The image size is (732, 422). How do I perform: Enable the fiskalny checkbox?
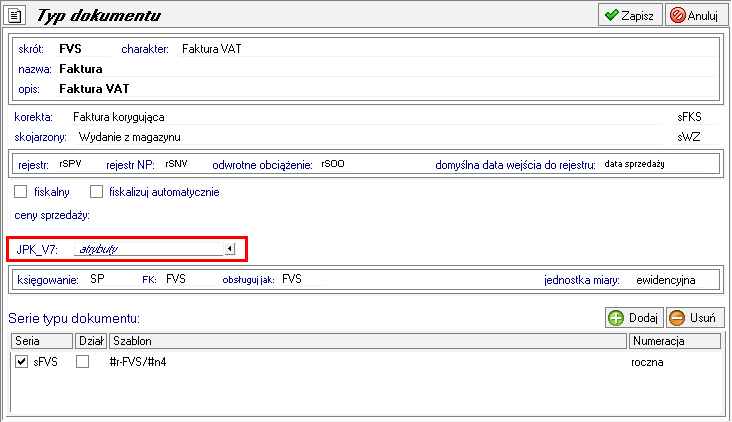(22, 192)
